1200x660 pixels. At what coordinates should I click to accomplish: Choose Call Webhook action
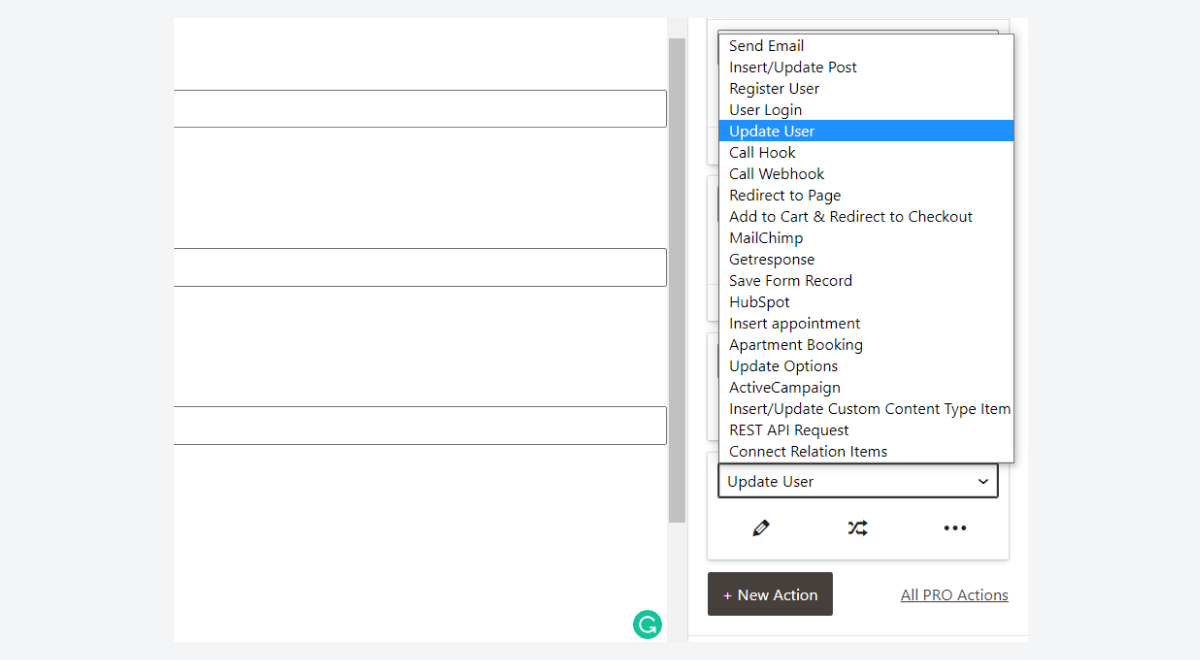click(777, 173)
